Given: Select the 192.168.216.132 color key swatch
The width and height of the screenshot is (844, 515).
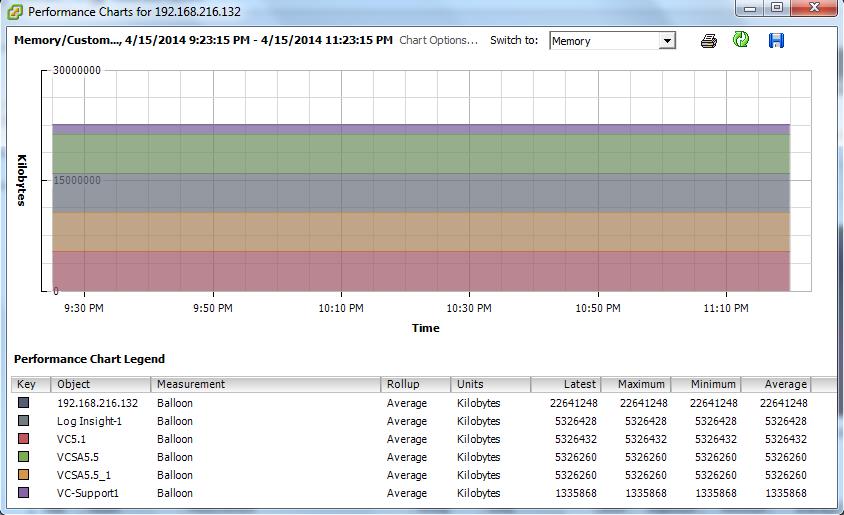Looking at the screenshot, I should tap(24, 403).
